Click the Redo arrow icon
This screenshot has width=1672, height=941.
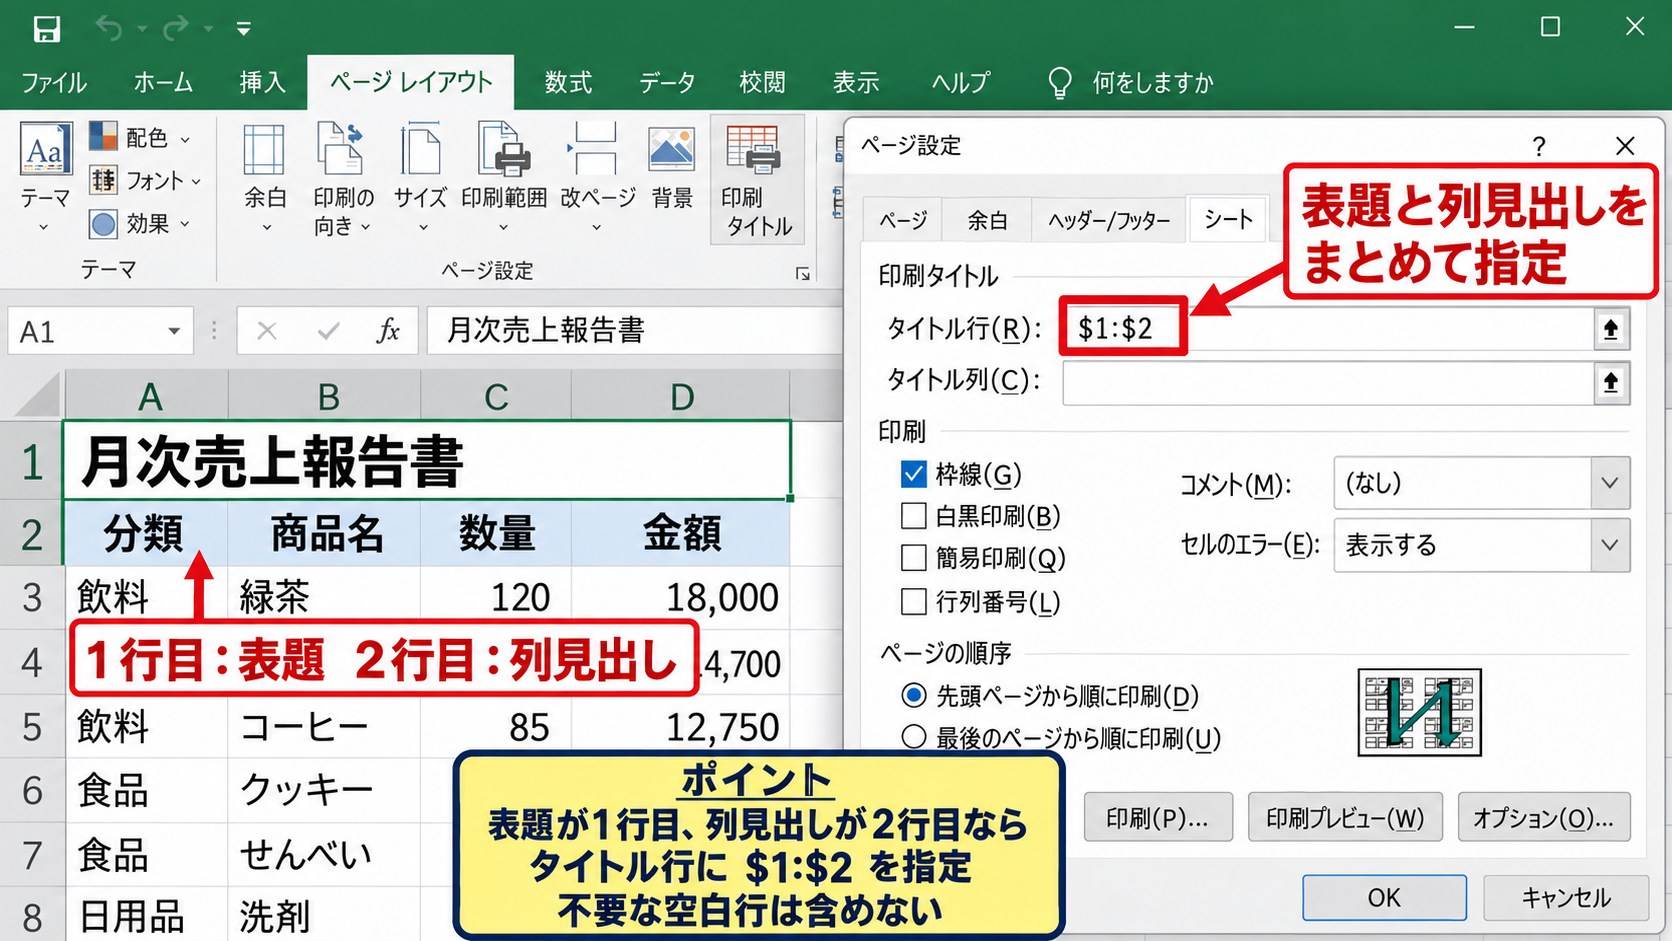[x=176, y=28]
